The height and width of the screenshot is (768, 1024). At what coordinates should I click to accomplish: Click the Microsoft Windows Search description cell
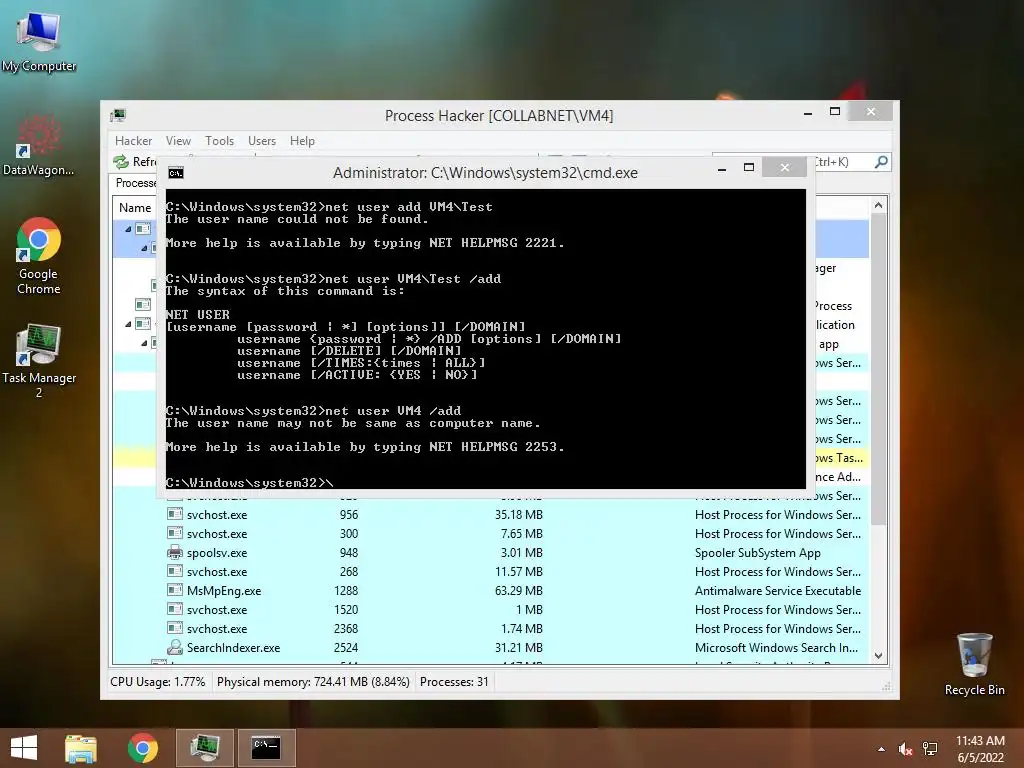776,647
